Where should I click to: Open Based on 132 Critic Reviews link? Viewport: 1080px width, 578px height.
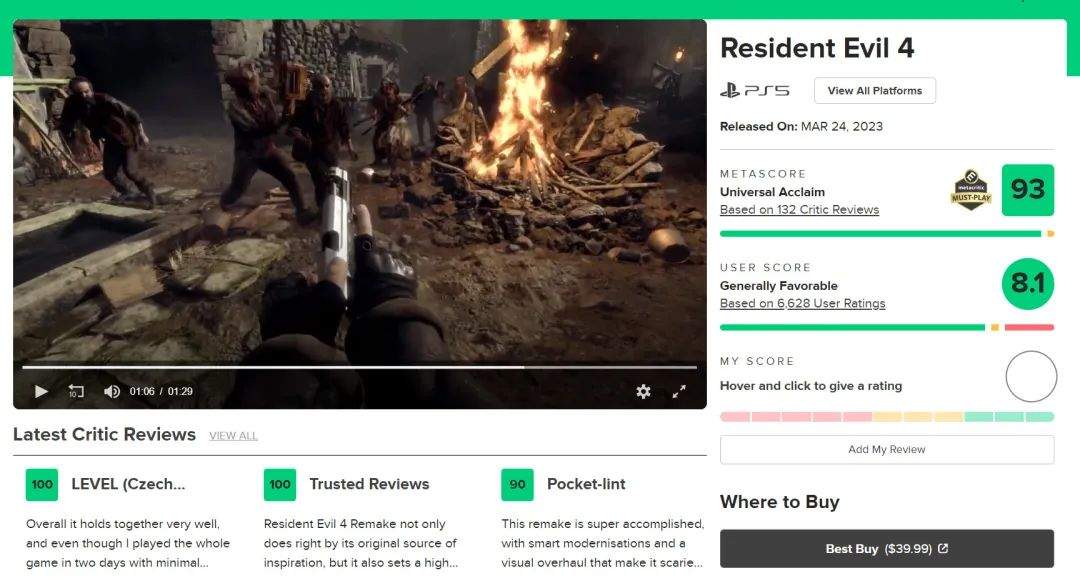click(799, 209)
